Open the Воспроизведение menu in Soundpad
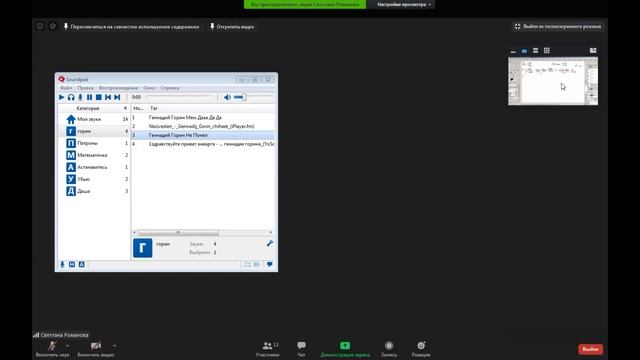The image size is (640, 360). (118, 88)
